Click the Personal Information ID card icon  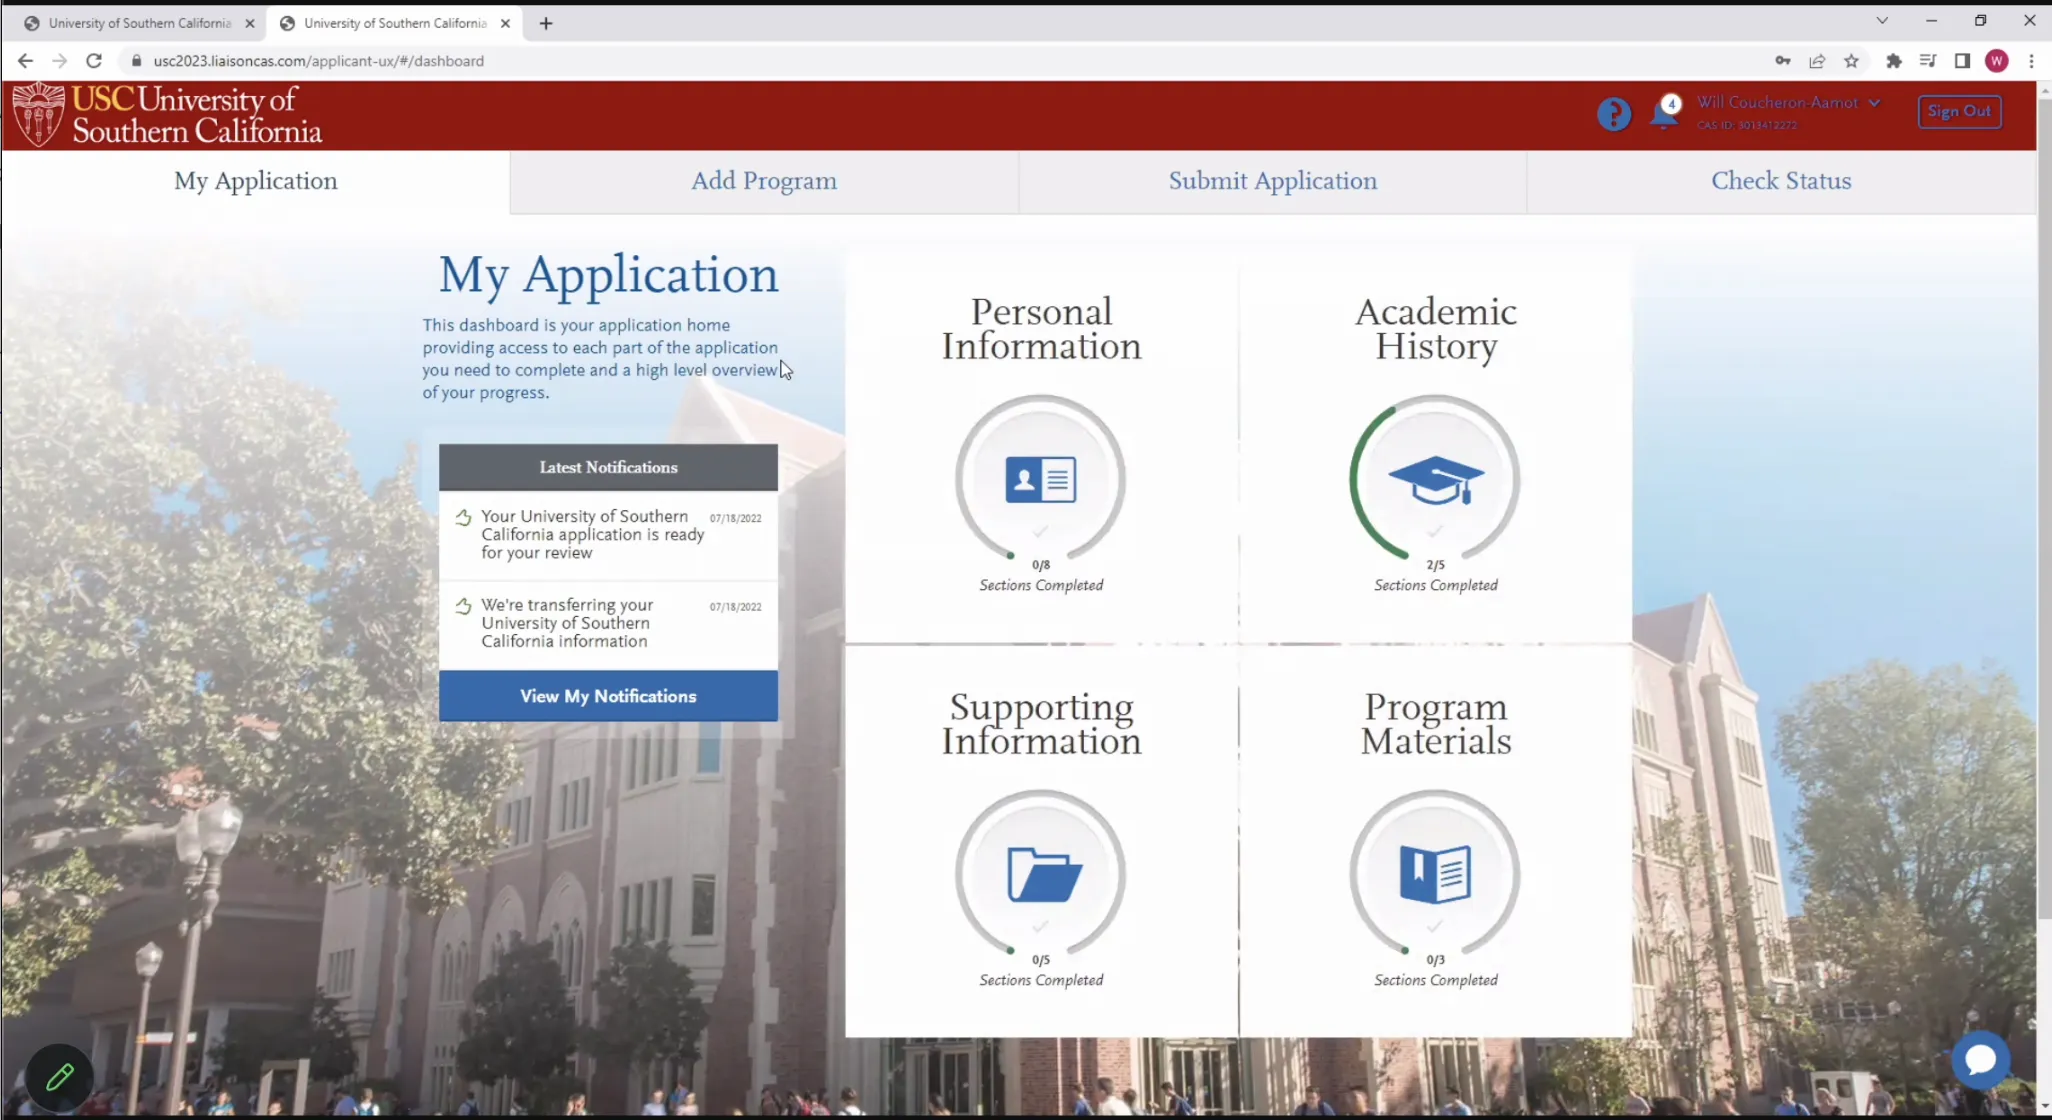point(1040,480)
